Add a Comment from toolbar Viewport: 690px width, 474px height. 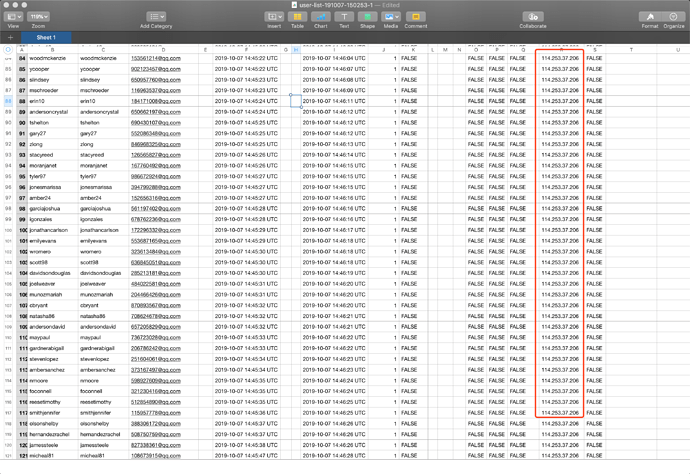[x=415, y=17]
